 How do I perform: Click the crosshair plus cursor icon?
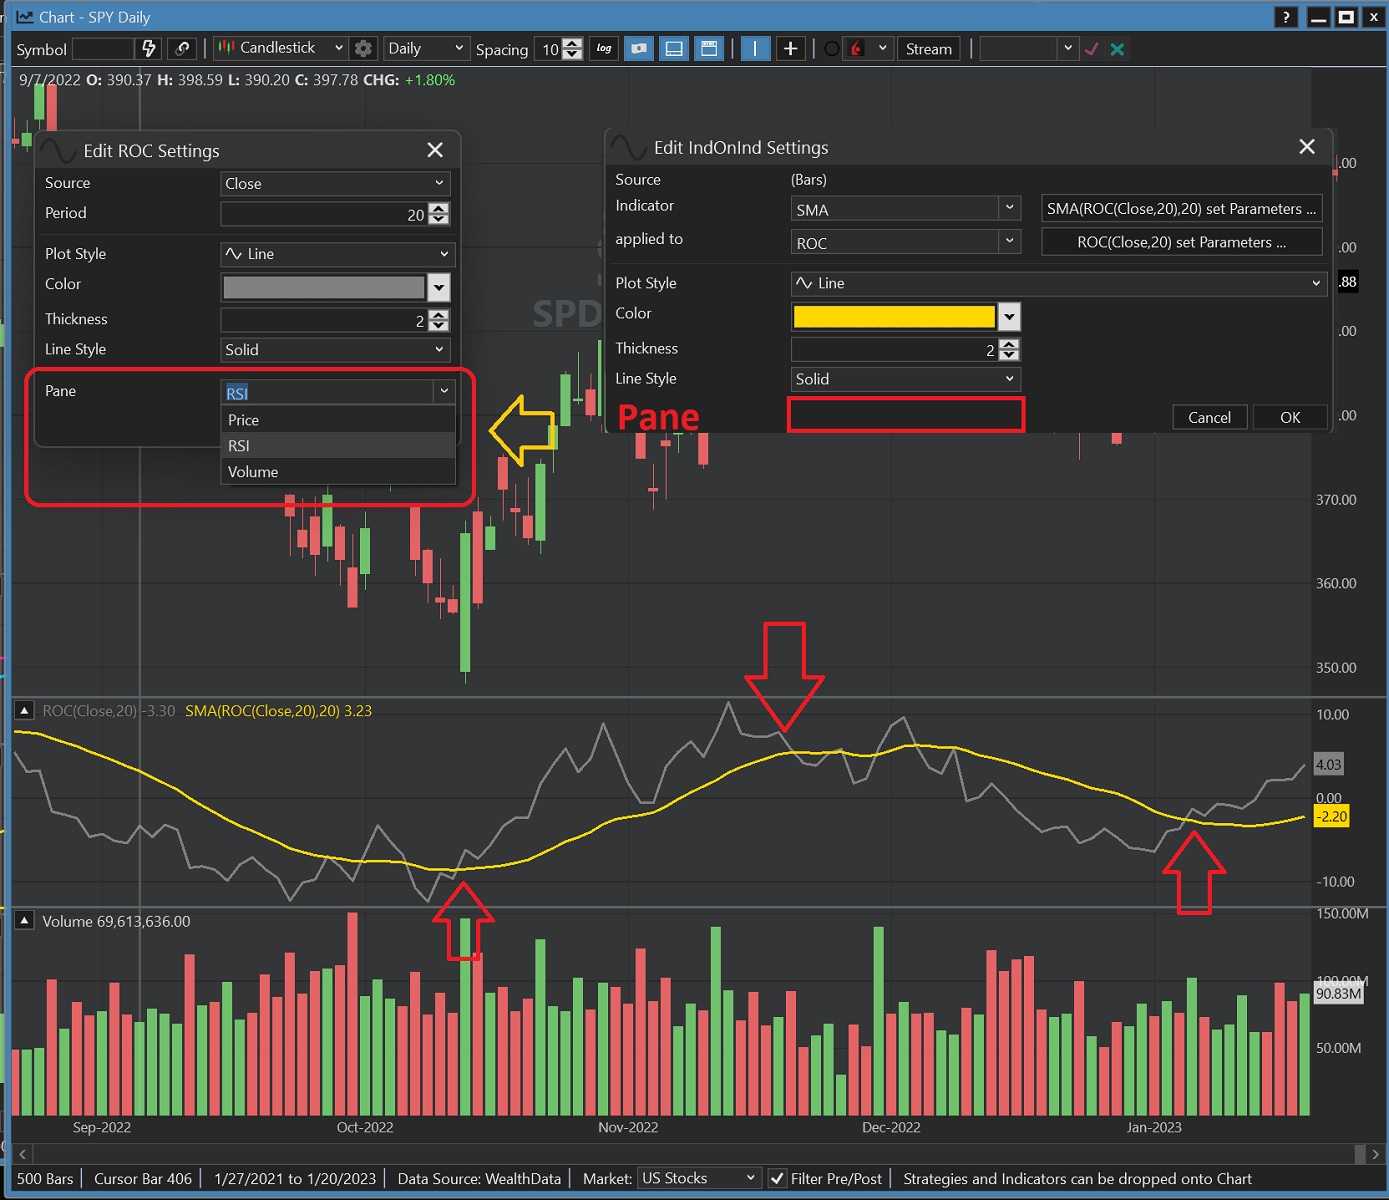790,48
